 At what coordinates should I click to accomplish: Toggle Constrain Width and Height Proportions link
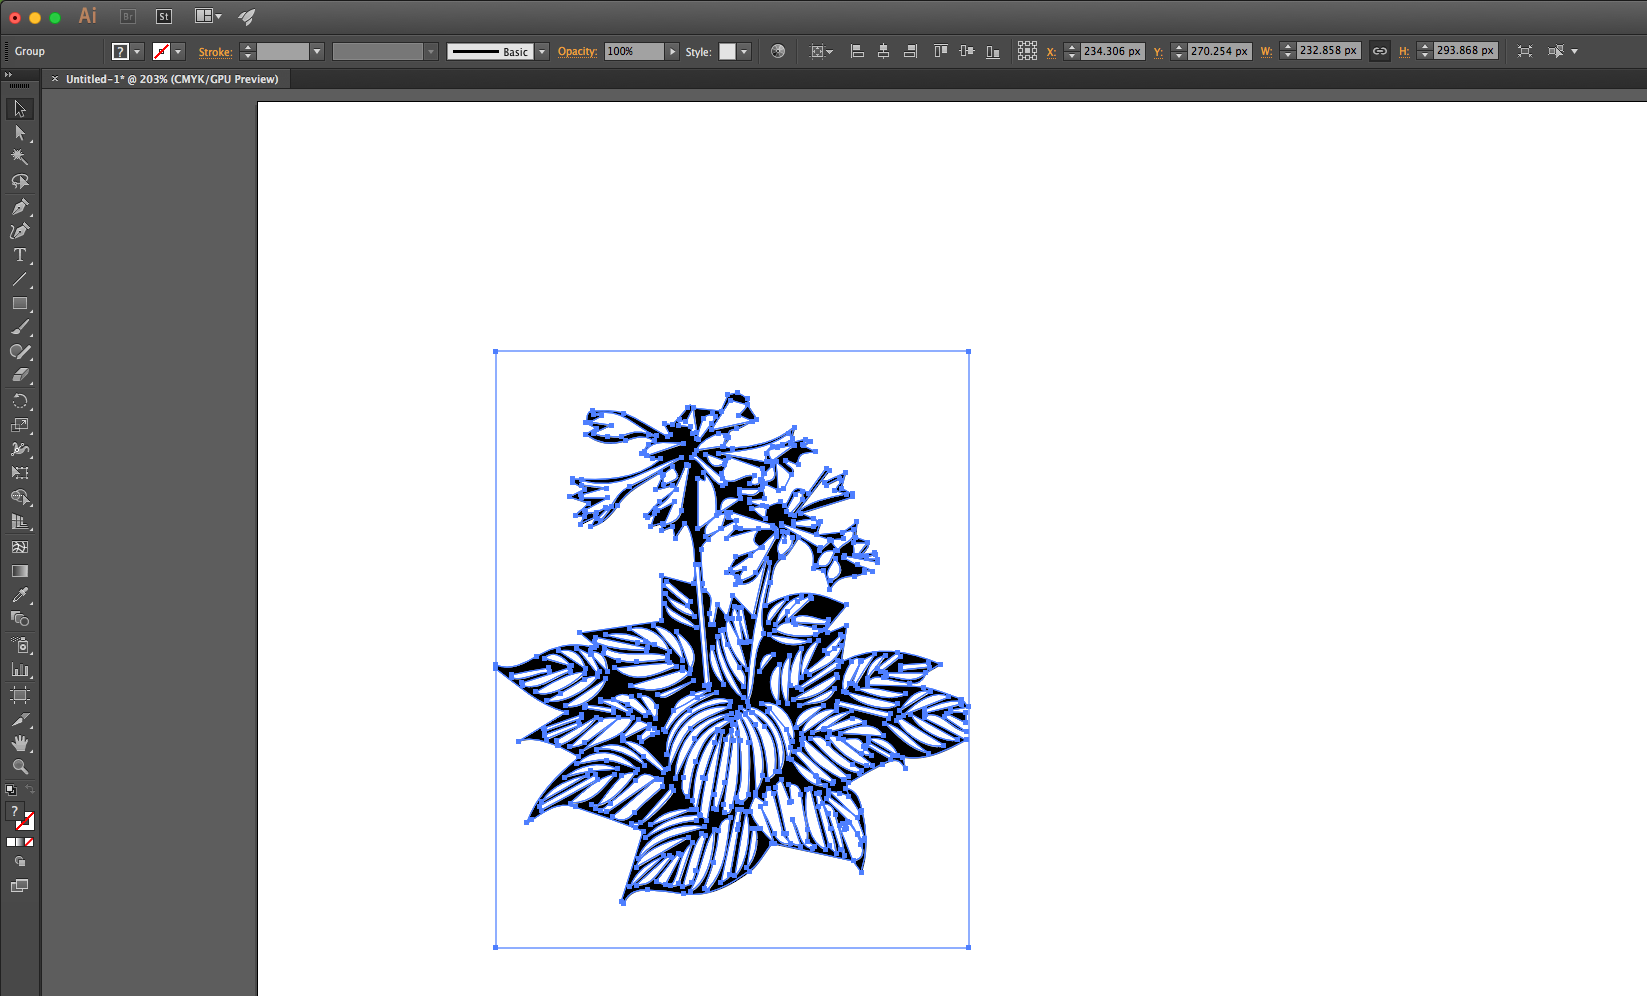[x=1380, y=51]
